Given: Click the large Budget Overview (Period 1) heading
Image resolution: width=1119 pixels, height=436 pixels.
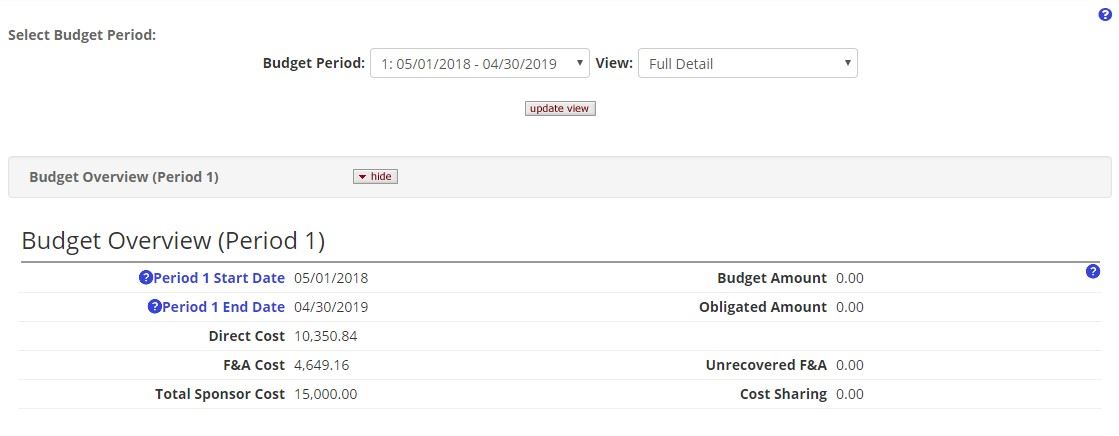Looking at the screenshot, I should click(x=173, y=241).
